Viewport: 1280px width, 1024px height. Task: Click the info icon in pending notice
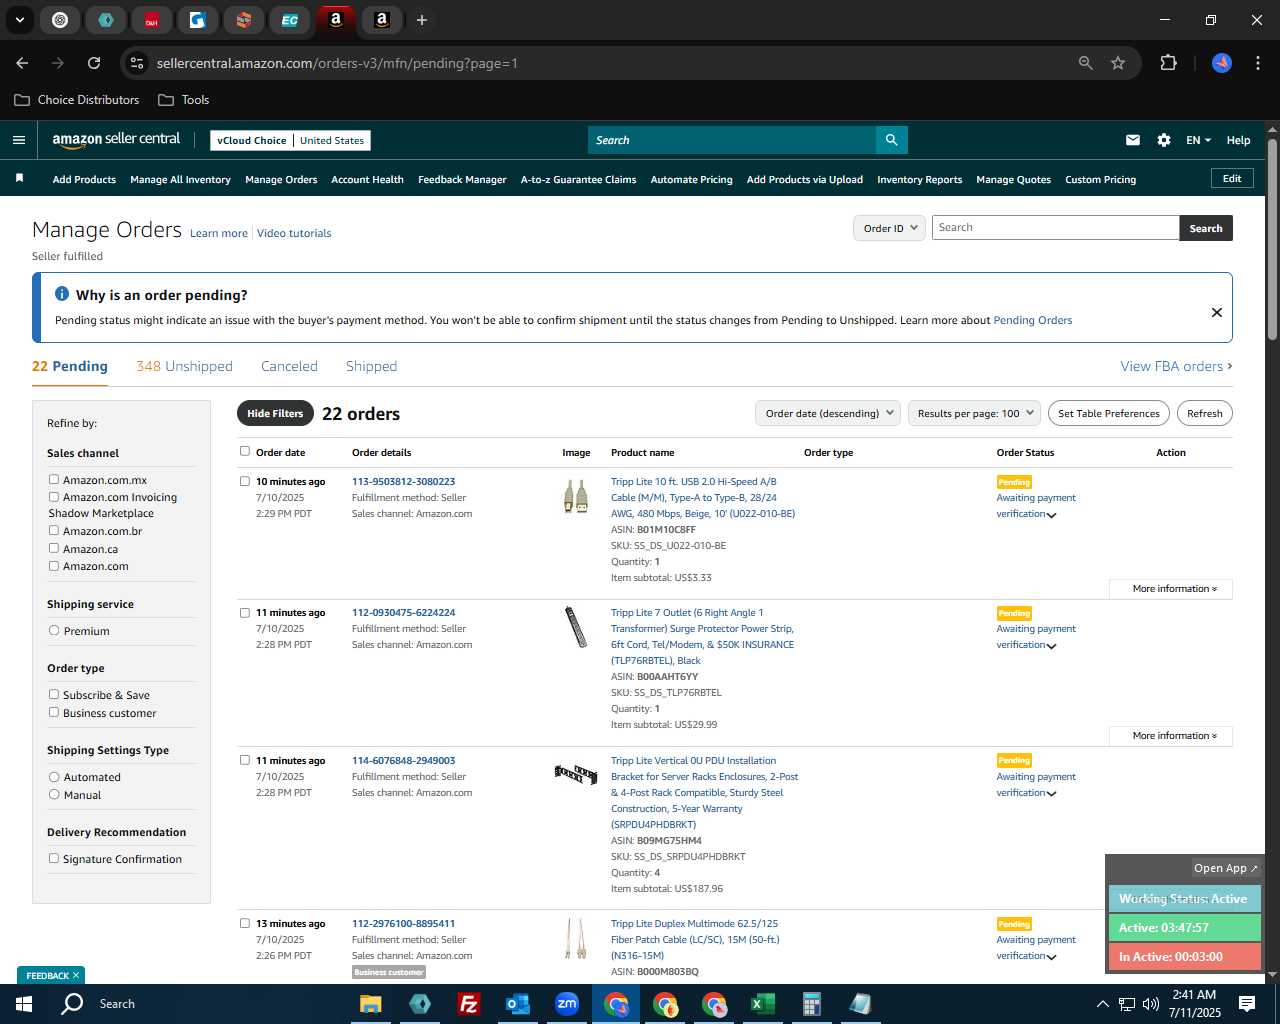62,294
